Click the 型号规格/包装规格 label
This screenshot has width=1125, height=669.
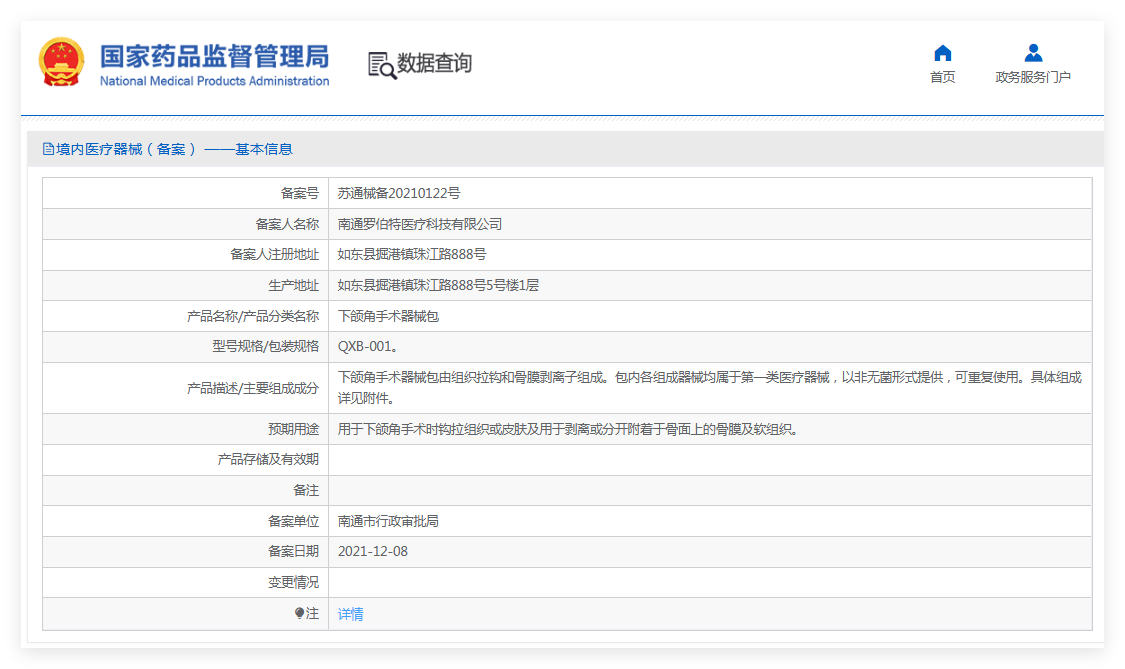(265, 347)
